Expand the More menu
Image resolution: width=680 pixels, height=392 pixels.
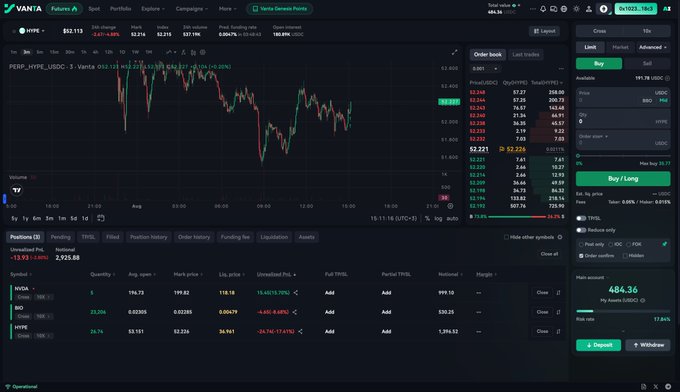[x=227, y=9]
